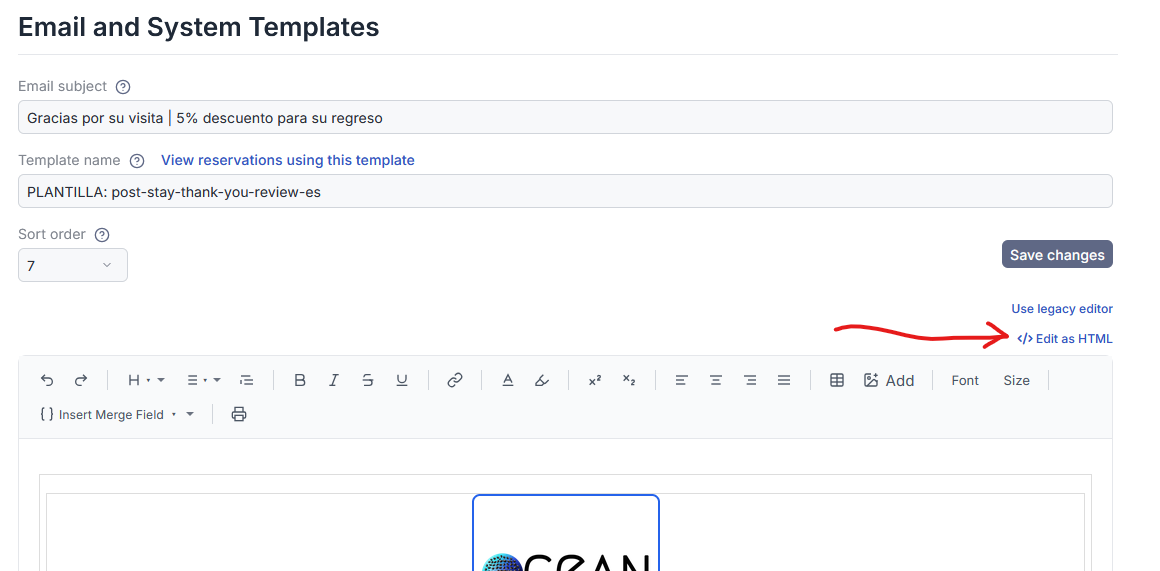Image resolution: width=1160 pixels, height=571 pixels.
Task: Toggle italic text style
Action: 334,380
